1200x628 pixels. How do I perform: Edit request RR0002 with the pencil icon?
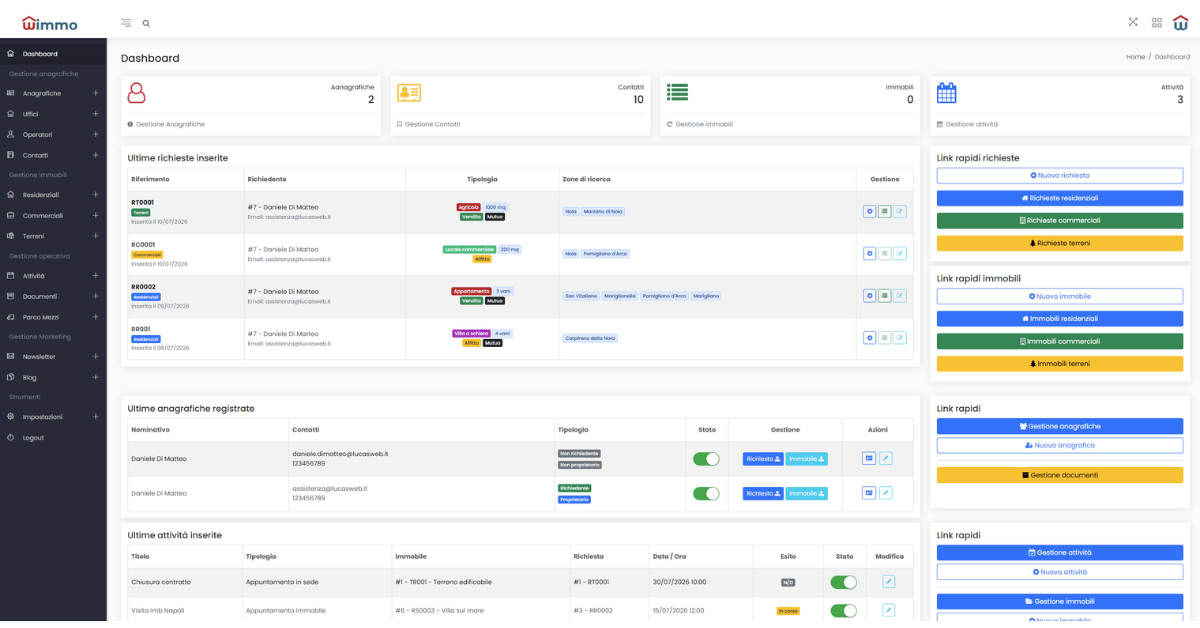[900, 296]
